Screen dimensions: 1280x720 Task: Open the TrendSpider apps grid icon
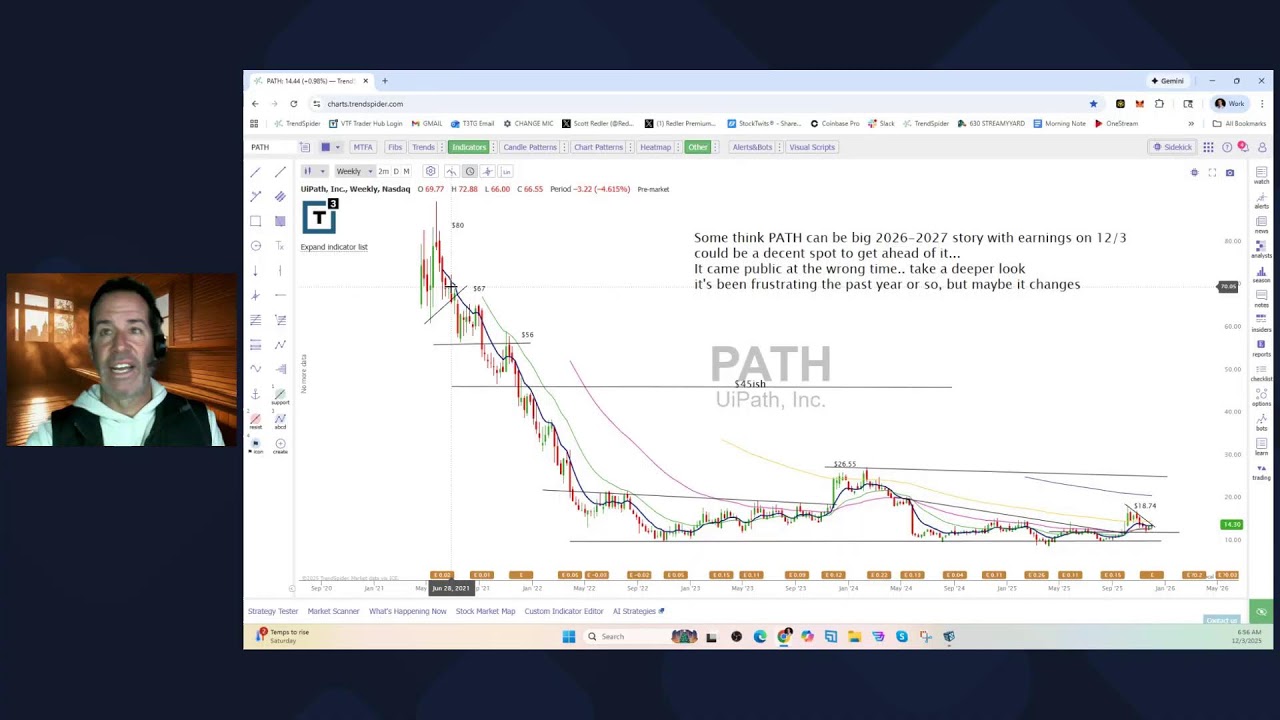click(x=1208, y=147)
